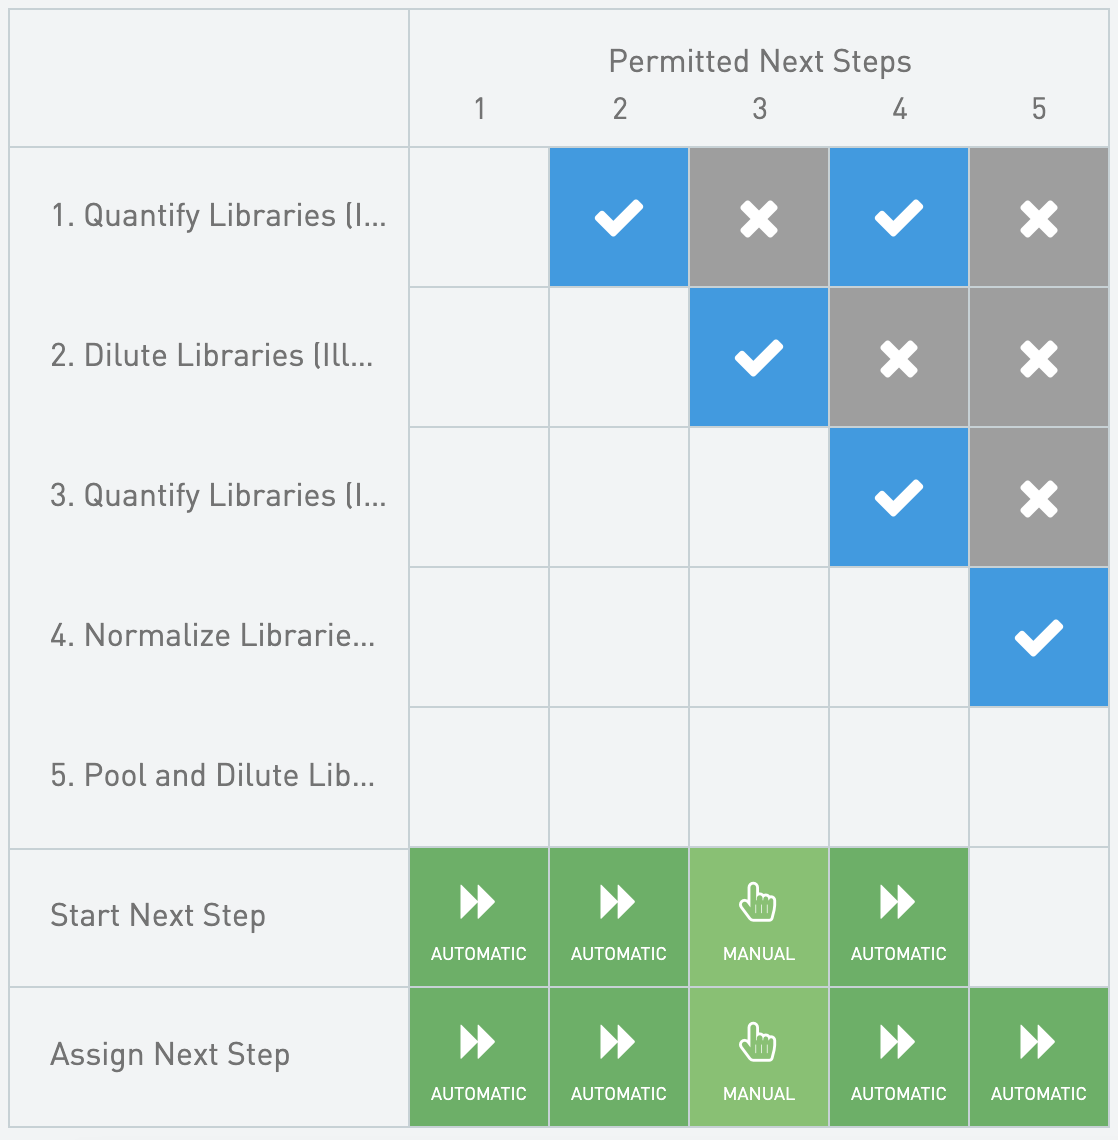Toggle checkmark for step 1 to step 4
Image resolution: width=1118 pixels, height=1140 pixels.
pyautogui.click(x=899, y=218)
